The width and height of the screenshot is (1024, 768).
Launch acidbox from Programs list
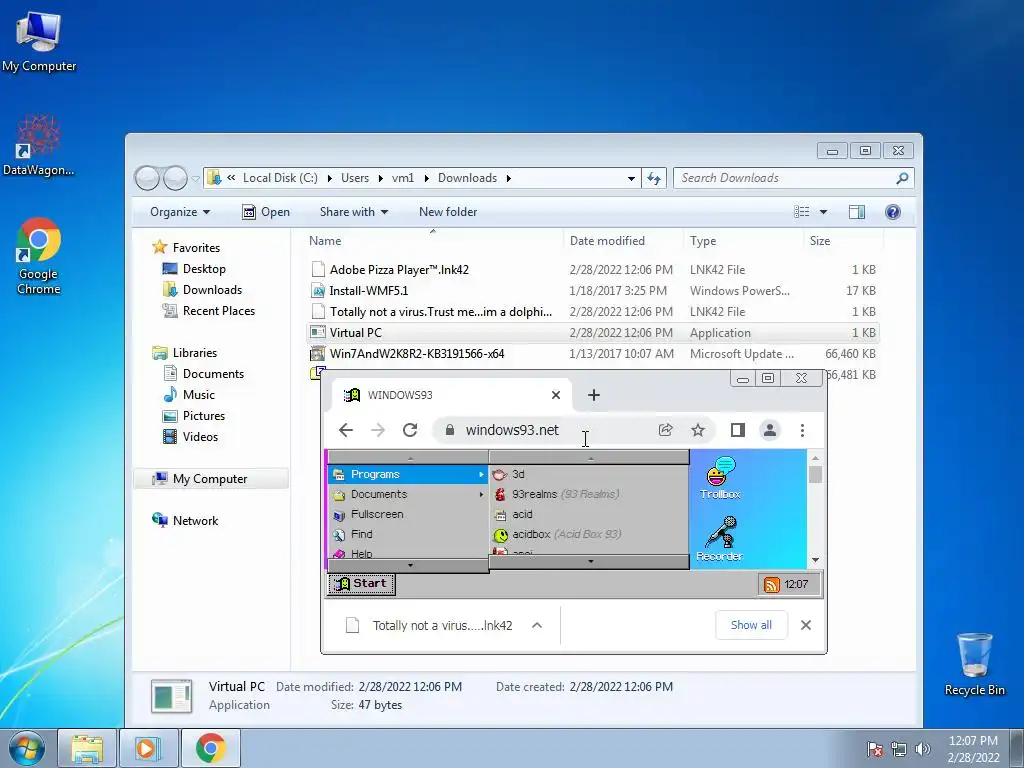tap(589, 534)
